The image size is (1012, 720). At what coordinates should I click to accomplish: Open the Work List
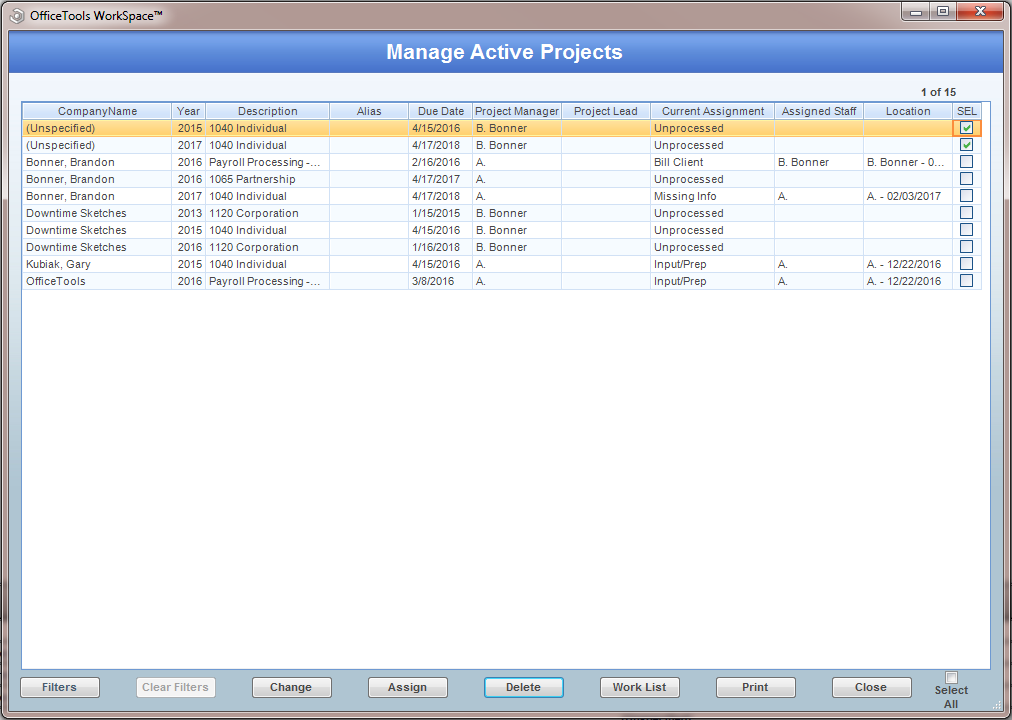click(x=640, y=687)
